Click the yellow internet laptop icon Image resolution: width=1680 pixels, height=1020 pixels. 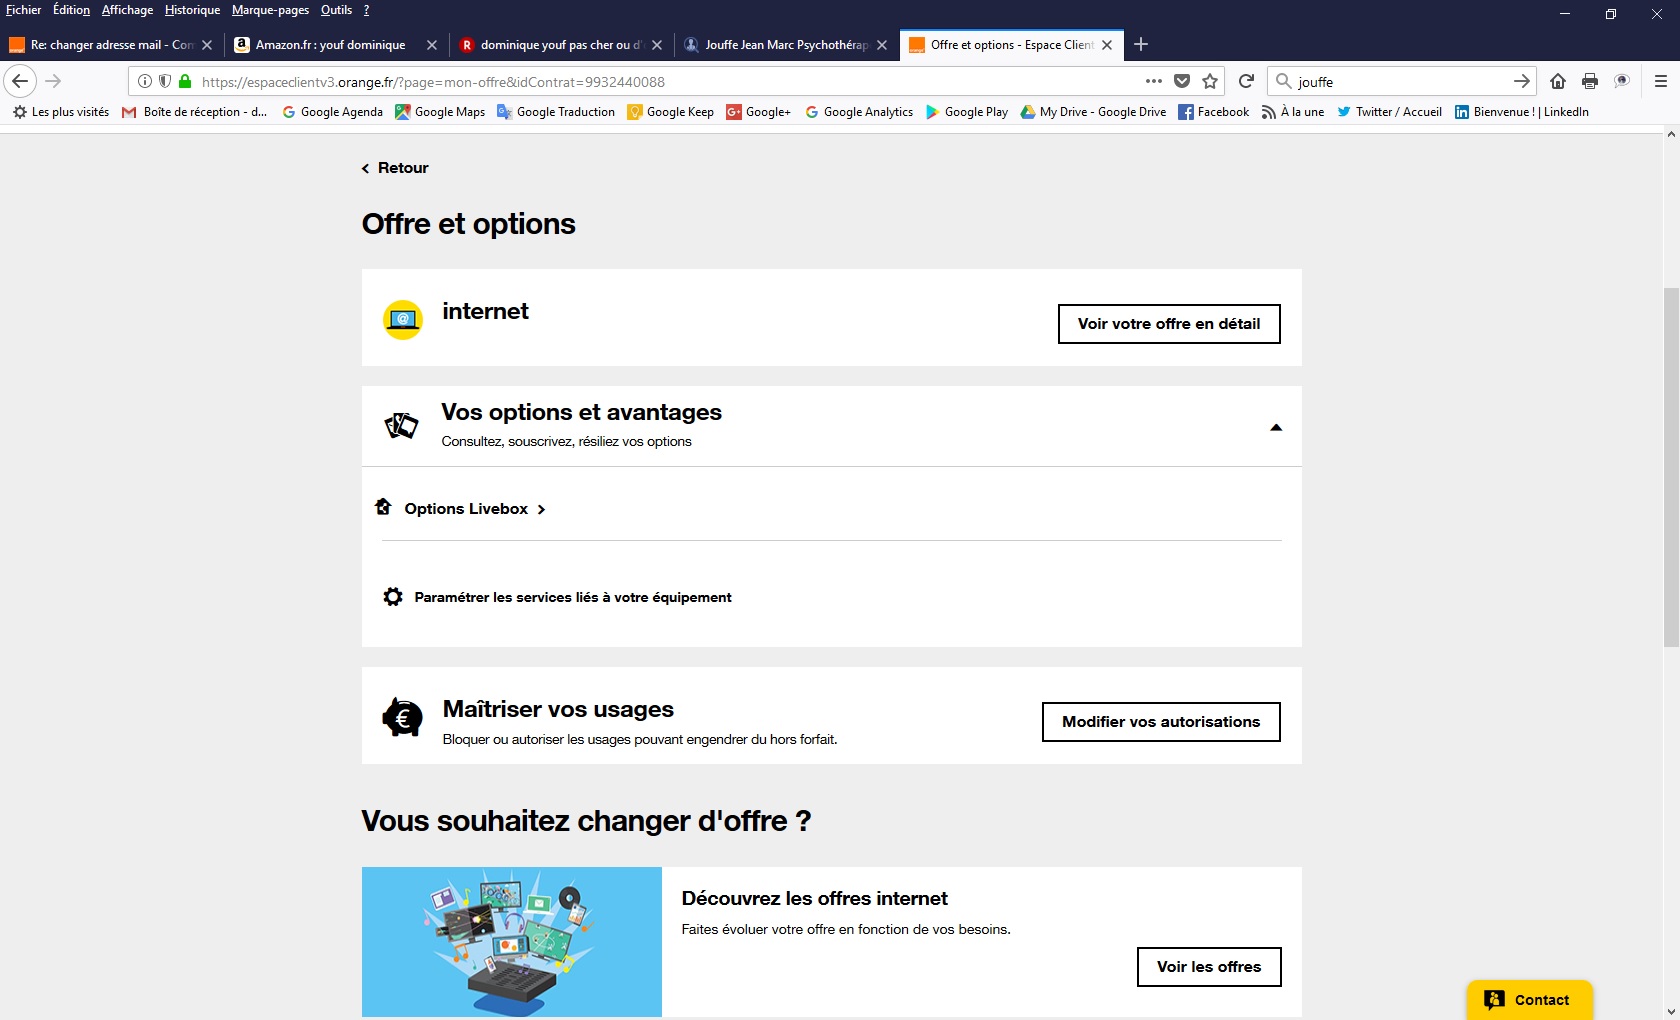coord(403,320)
